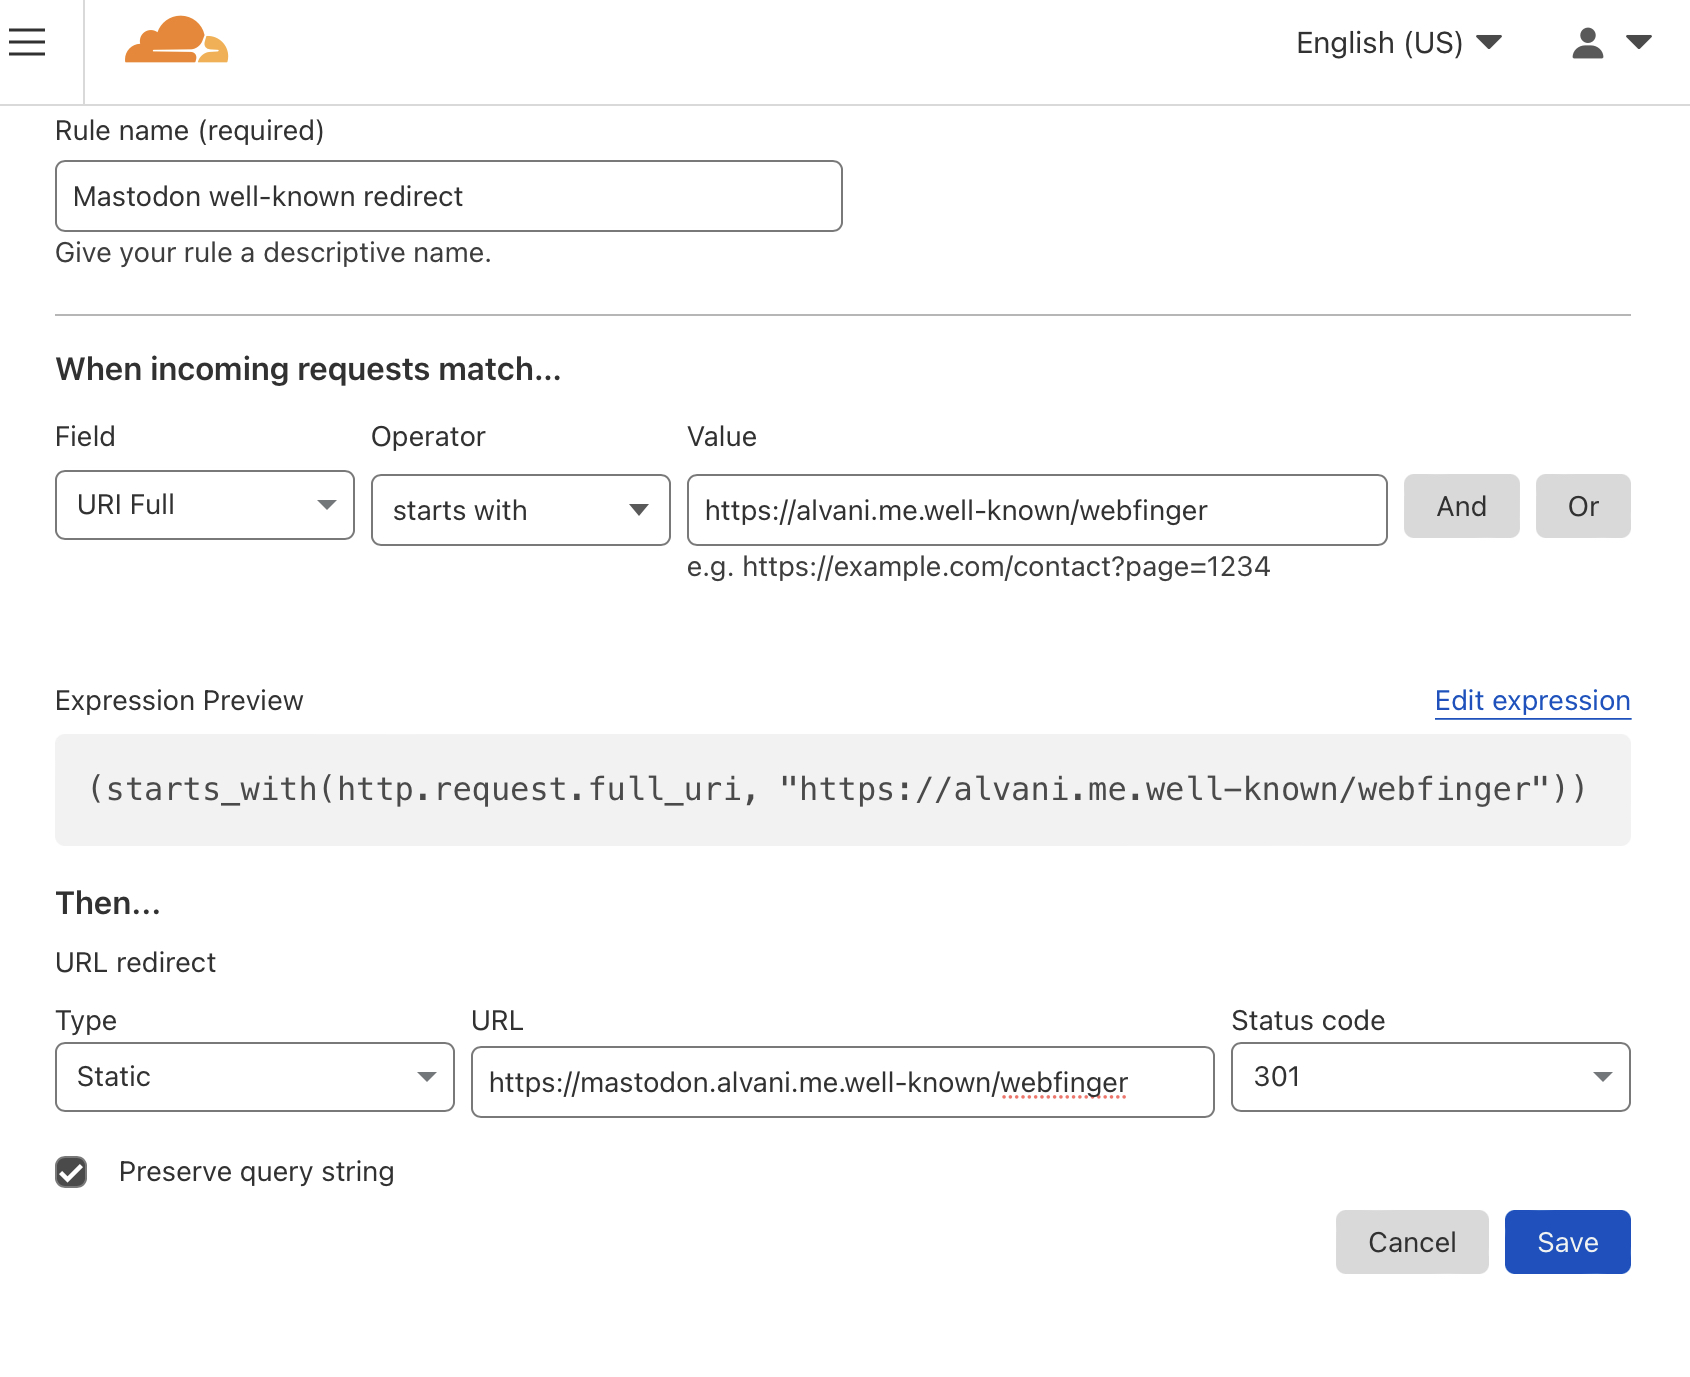
Task: Click the Expression Preview code box
Action: [842, 790]
